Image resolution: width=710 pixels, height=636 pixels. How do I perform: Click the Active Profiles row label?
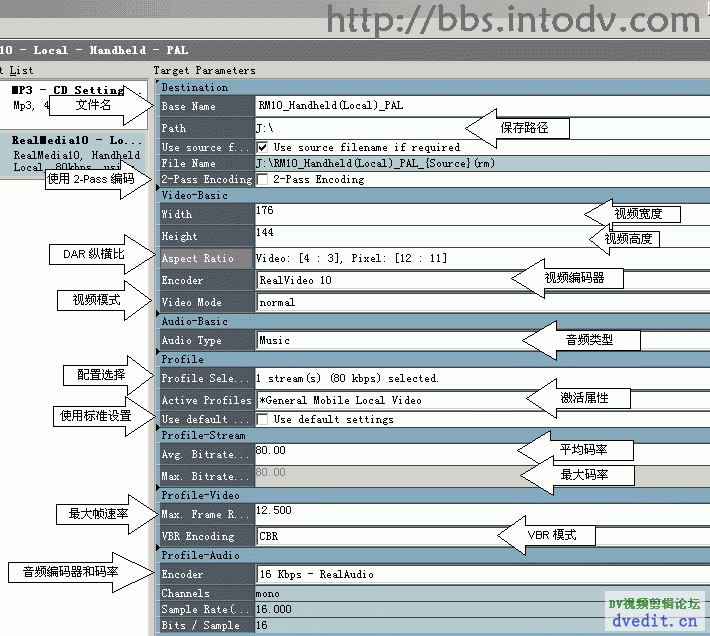click(x=206, y=401)
